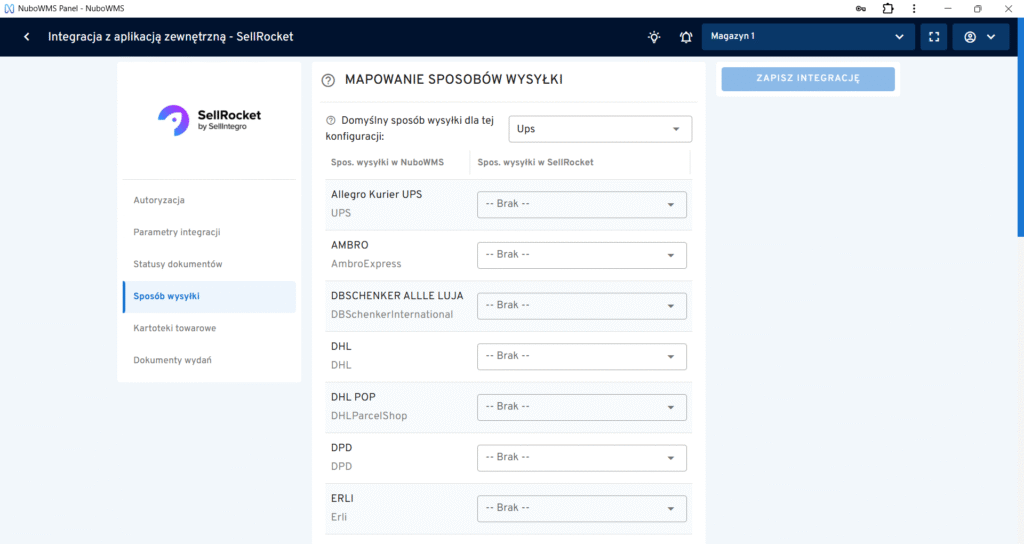Click help icon beside Mapowanie sposobów wysyłki
Viewport: 1024px width, 544px height.
[x=328, y=80]
